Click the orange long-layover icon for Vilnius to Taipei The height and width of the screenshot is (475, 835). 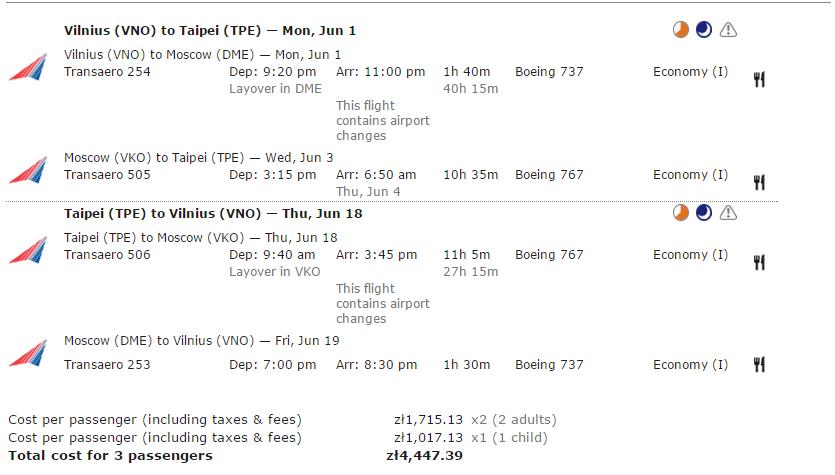(x=681, y=30)
